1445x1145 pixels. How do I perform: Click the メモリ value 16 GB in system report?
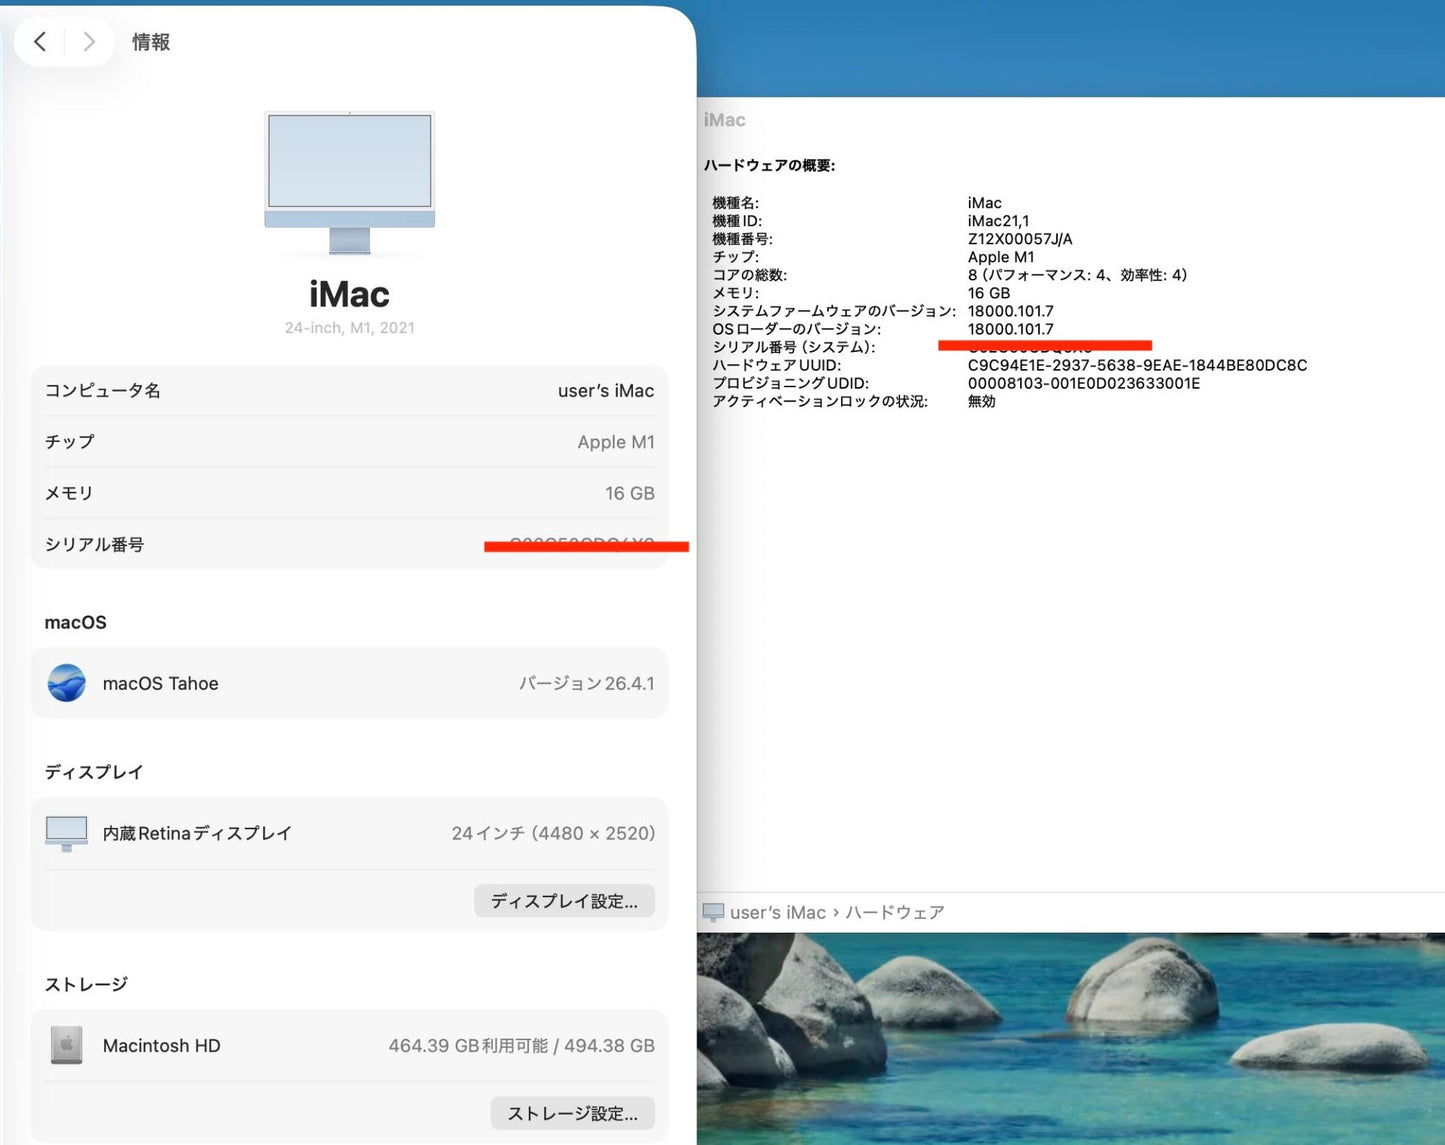(989, 293)
